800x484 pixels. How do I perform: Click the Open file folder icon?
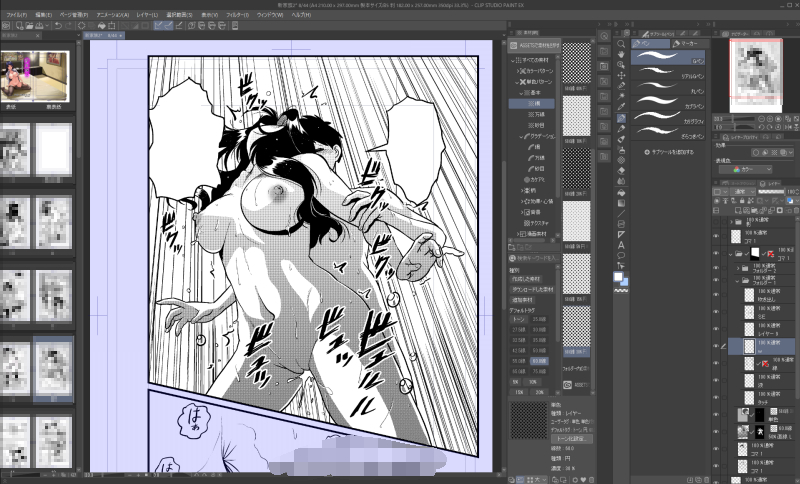click(30, 26)
